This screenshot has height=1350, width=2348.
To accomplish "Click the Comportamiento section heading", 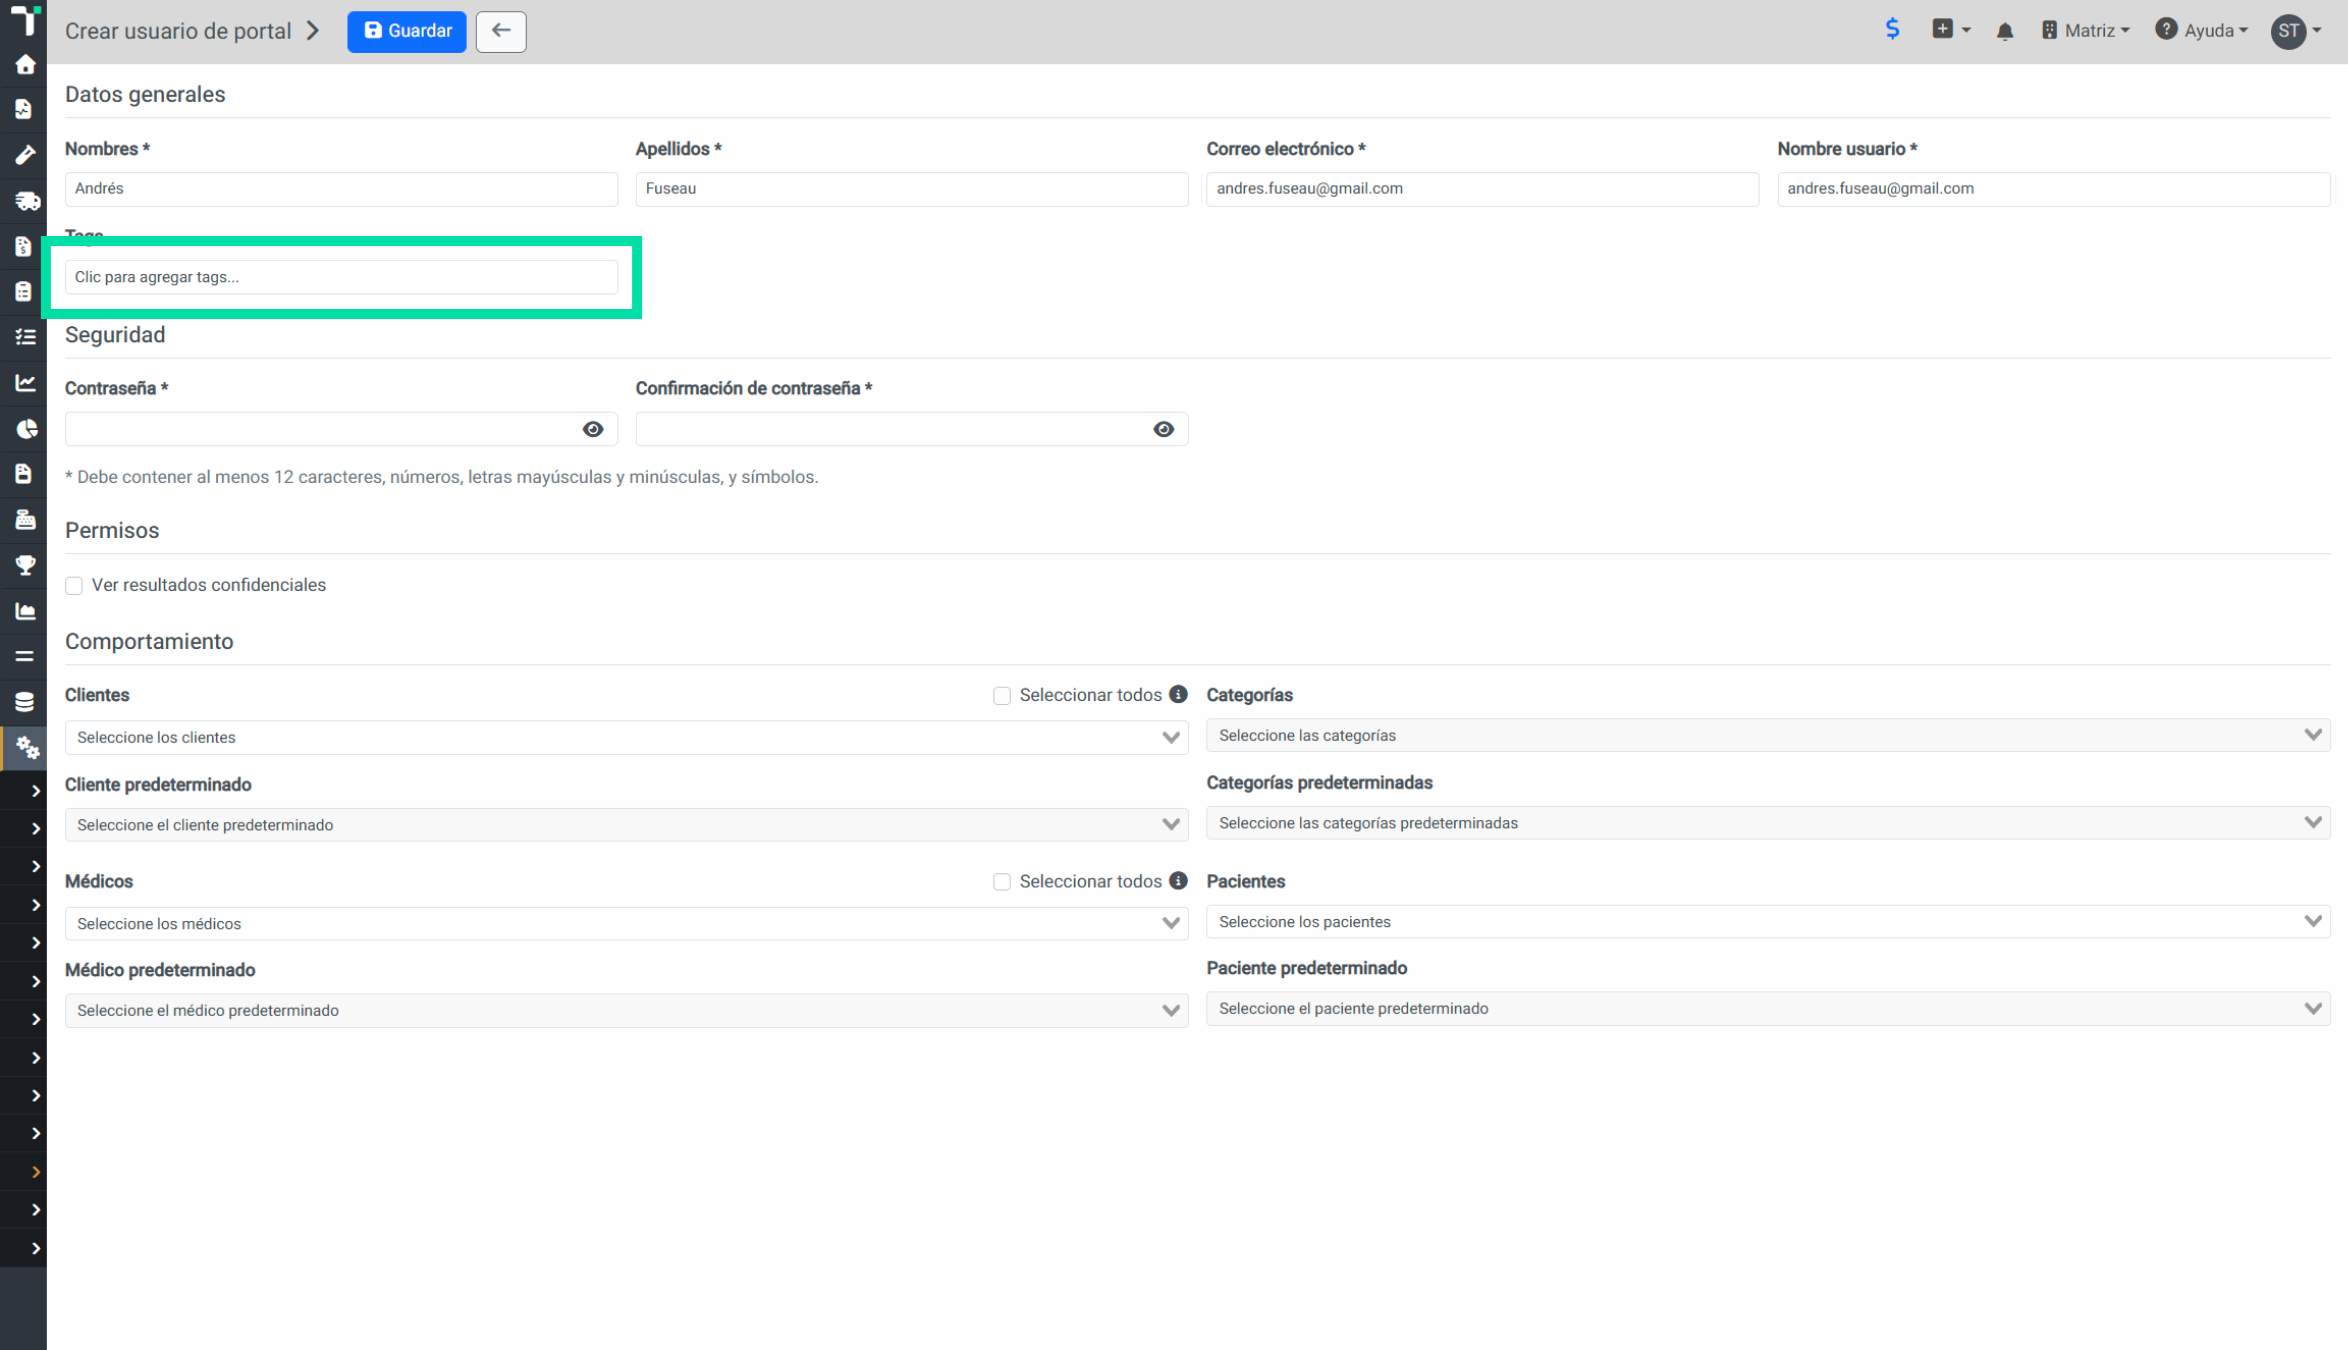I will click(x=149, y=641).
